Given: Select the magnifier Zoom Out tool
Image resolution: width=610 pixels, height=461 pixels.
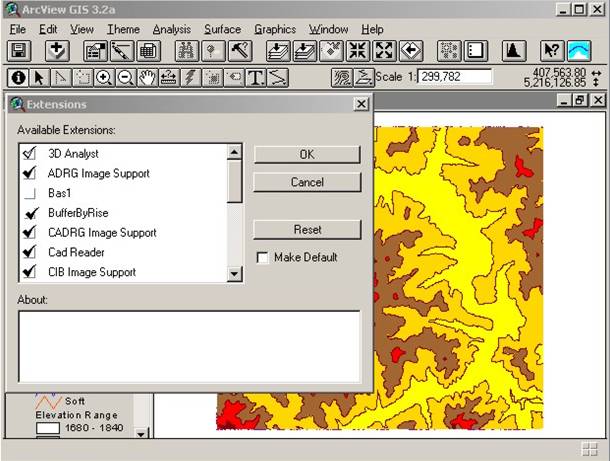Looking at the screenshot, I should 125,77.
